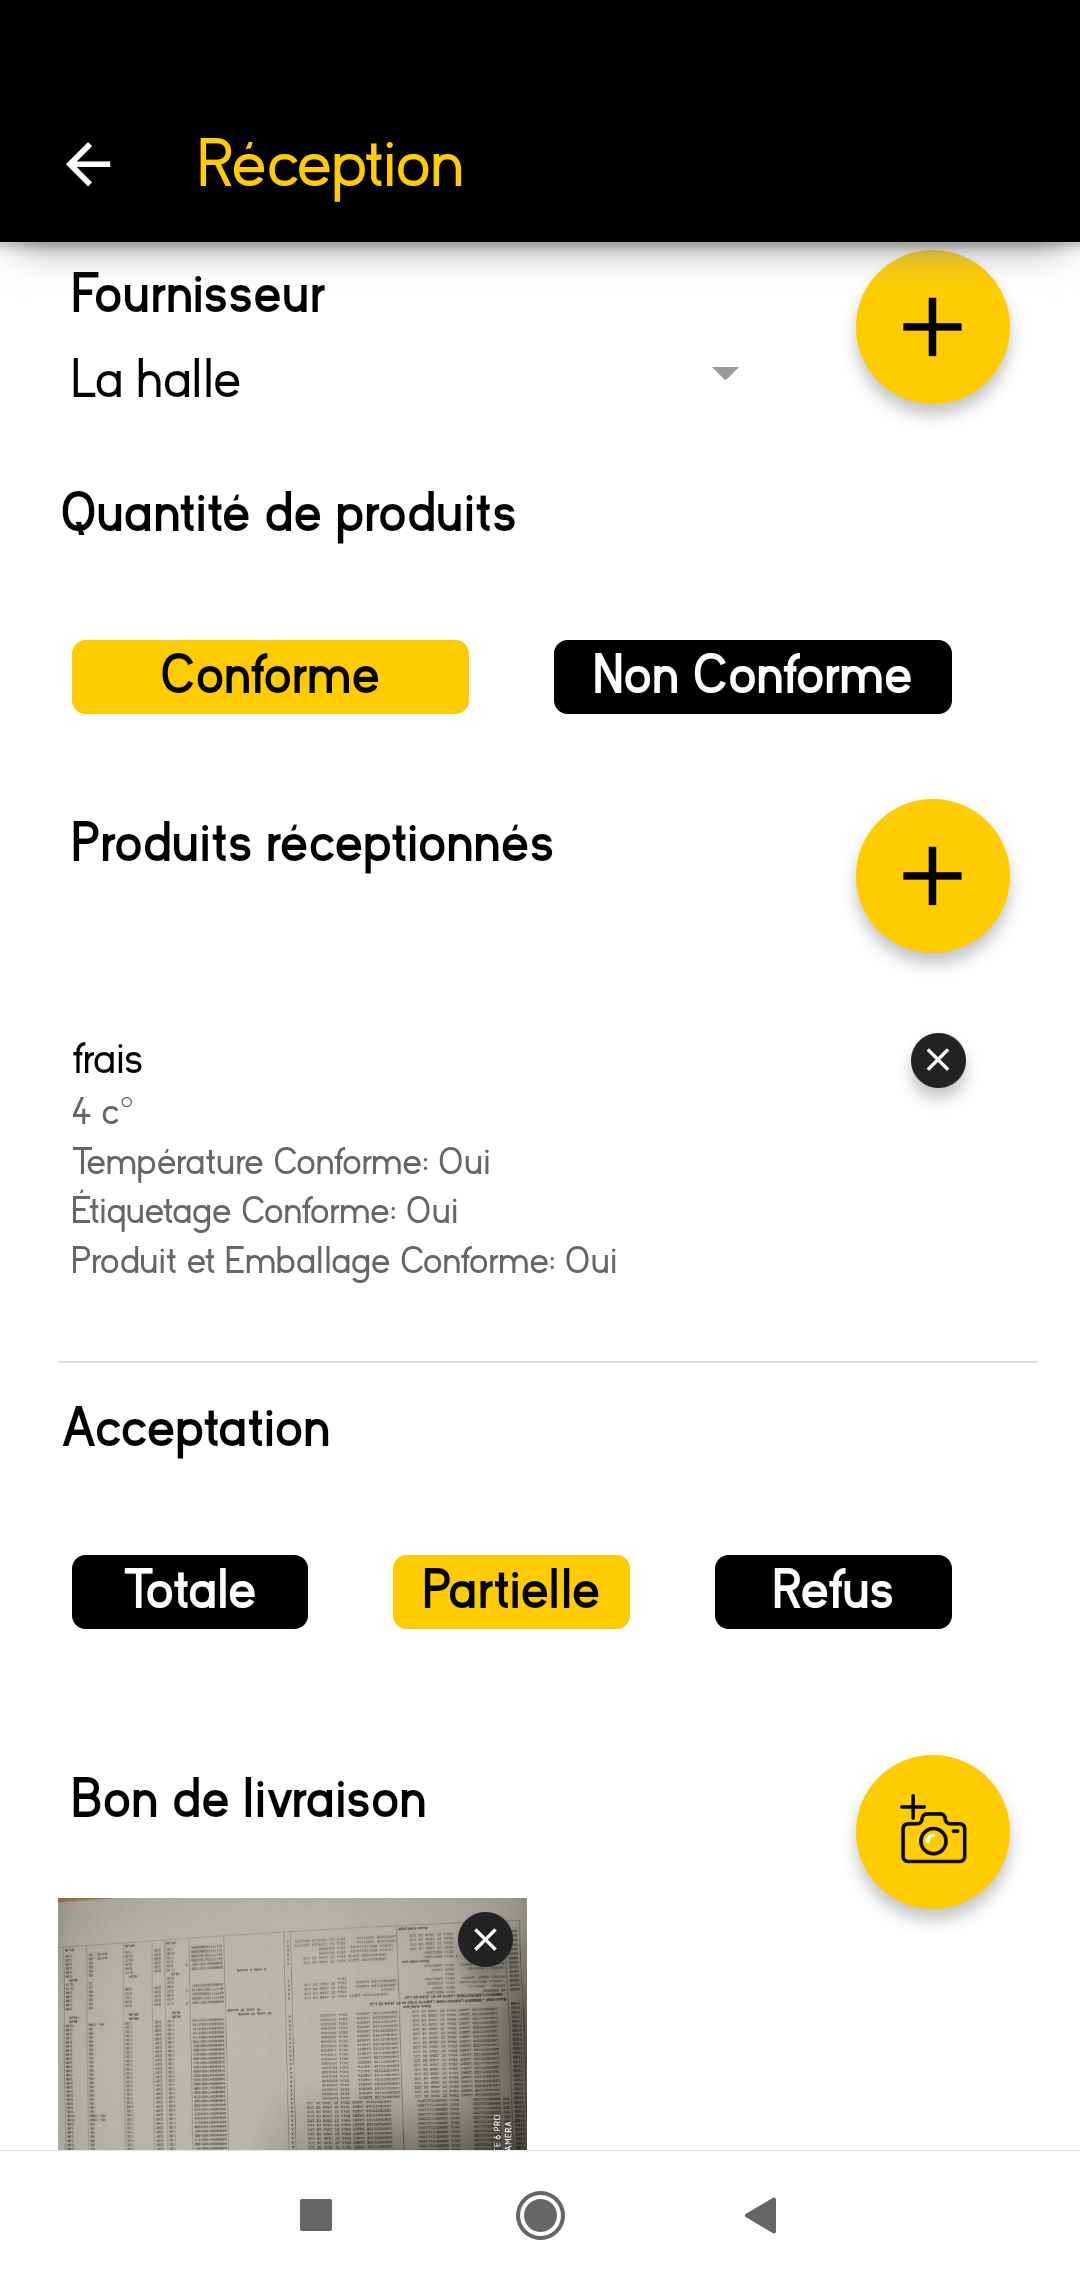The height and width of the screenshot is (2280, 1080).
Task: Open the frais product details
Action: (107, 1059)
